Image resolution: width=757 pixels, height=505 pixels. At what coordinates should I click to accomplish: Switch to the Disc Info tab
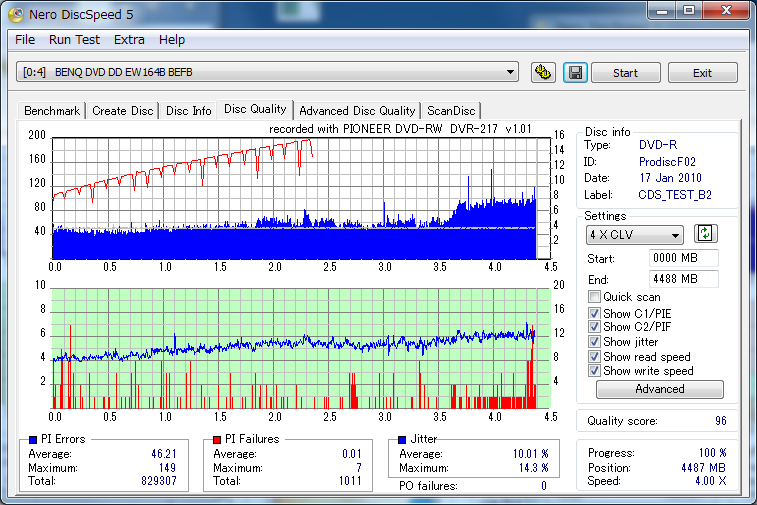189,111
